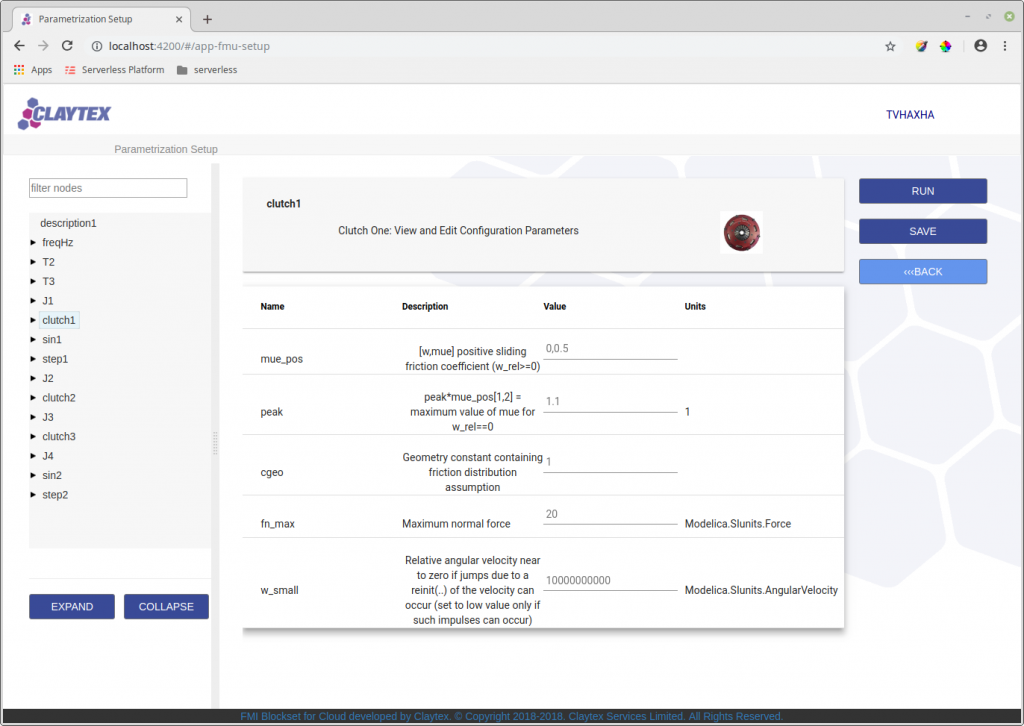Screen dimensions: 1024x726
Task: Click the address bar URL
Action: pyautogui.click(x=189, y=46)
